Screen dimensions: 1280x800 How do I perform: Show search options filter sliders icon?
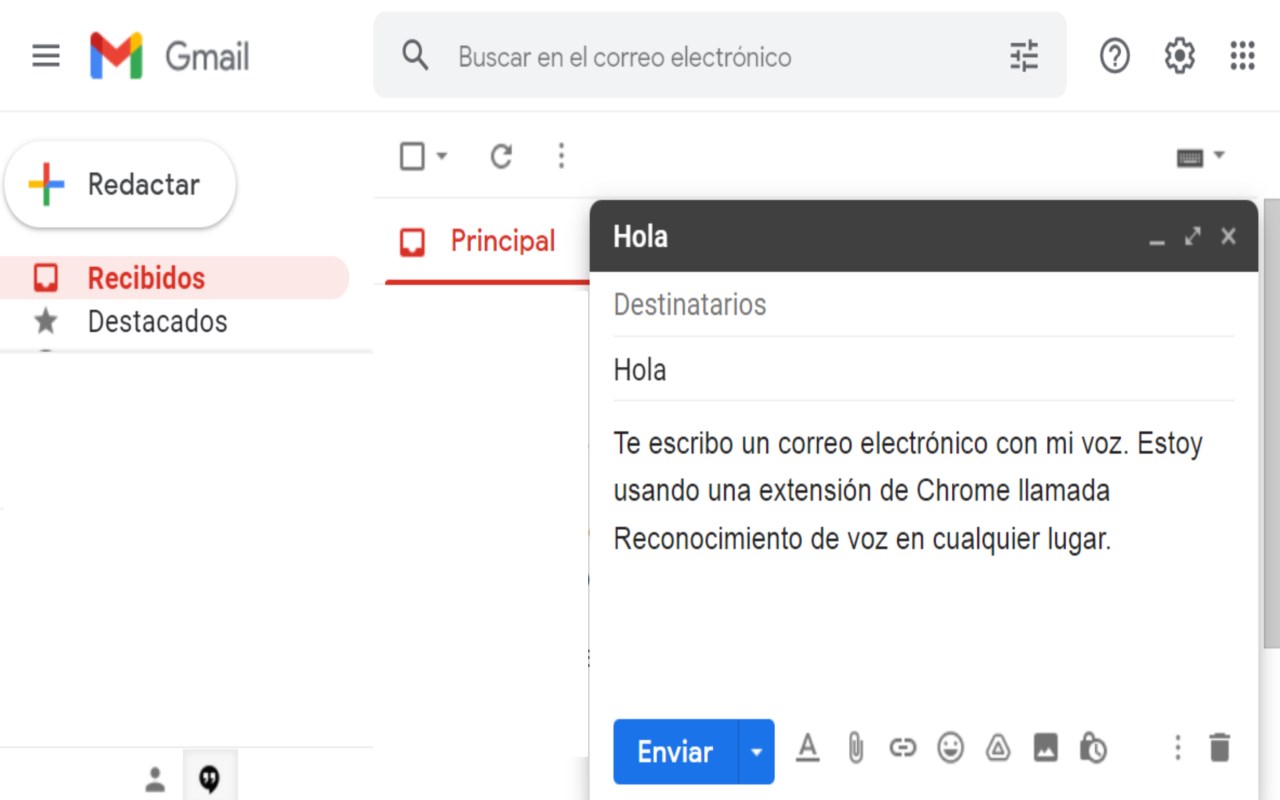pyautogui.click(x=1024, y=56)
